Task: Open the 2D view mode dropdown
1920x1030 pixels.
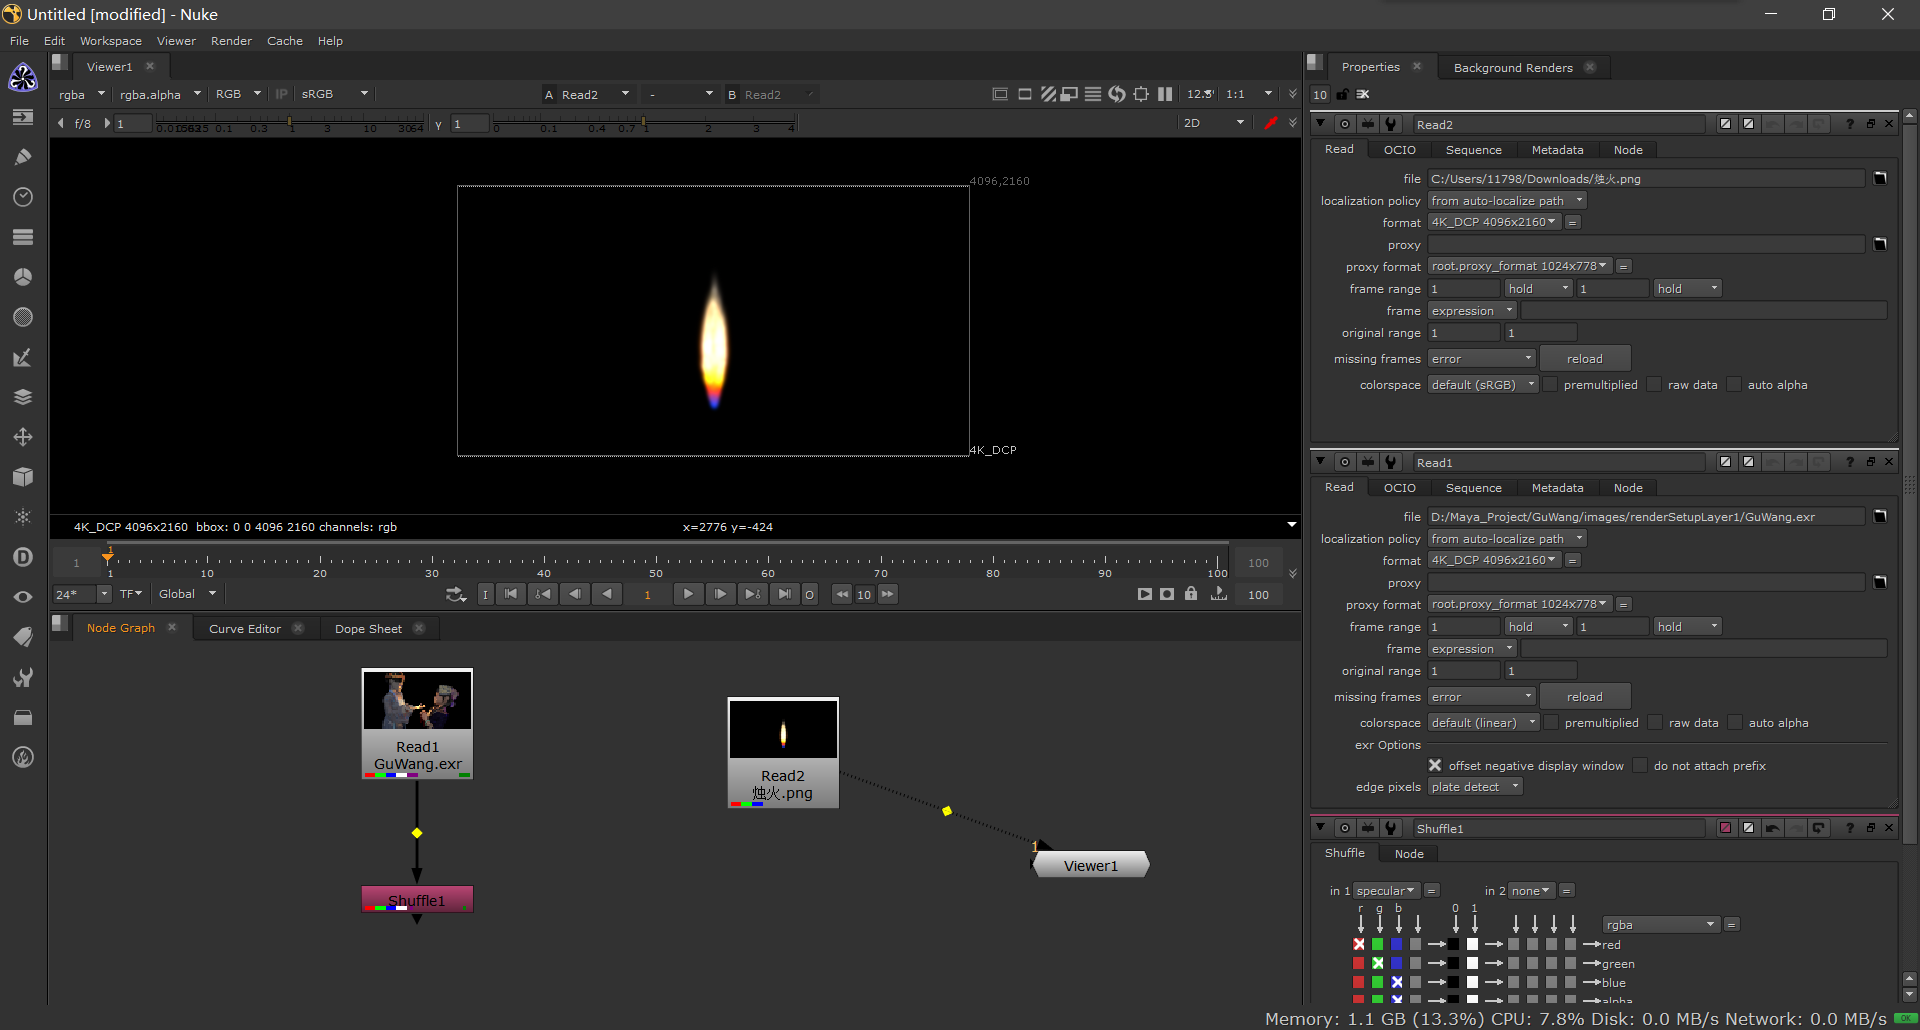Action: 1213,123
